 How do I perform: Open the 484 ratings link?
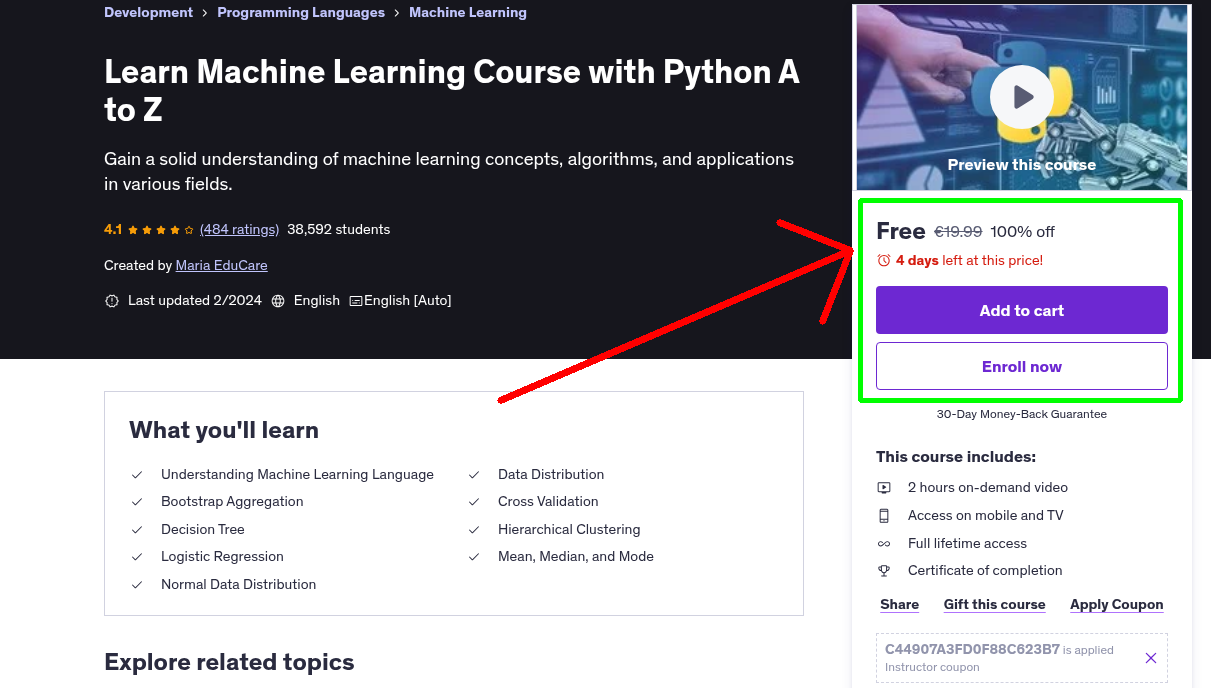239,229
